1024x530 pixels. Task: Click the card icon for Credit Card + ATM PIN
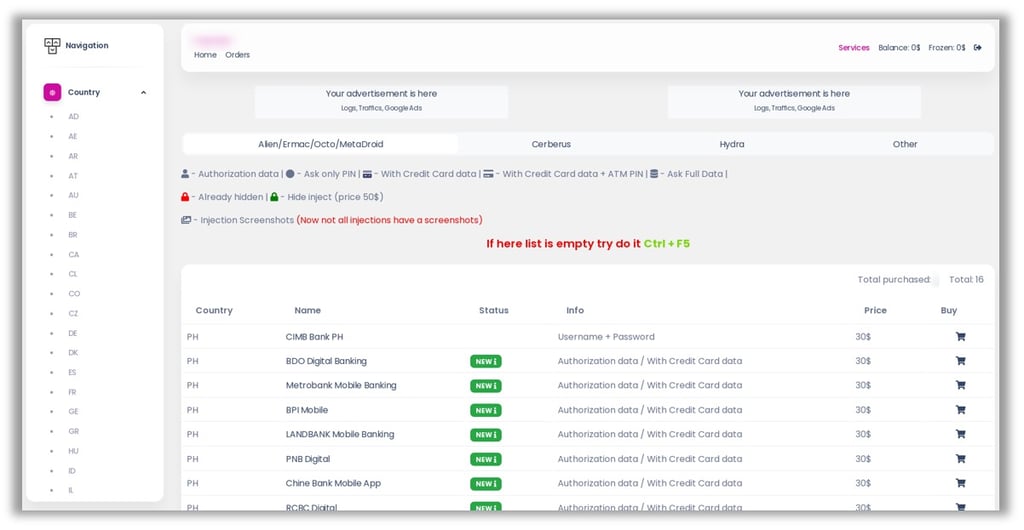tap(488, 174)
